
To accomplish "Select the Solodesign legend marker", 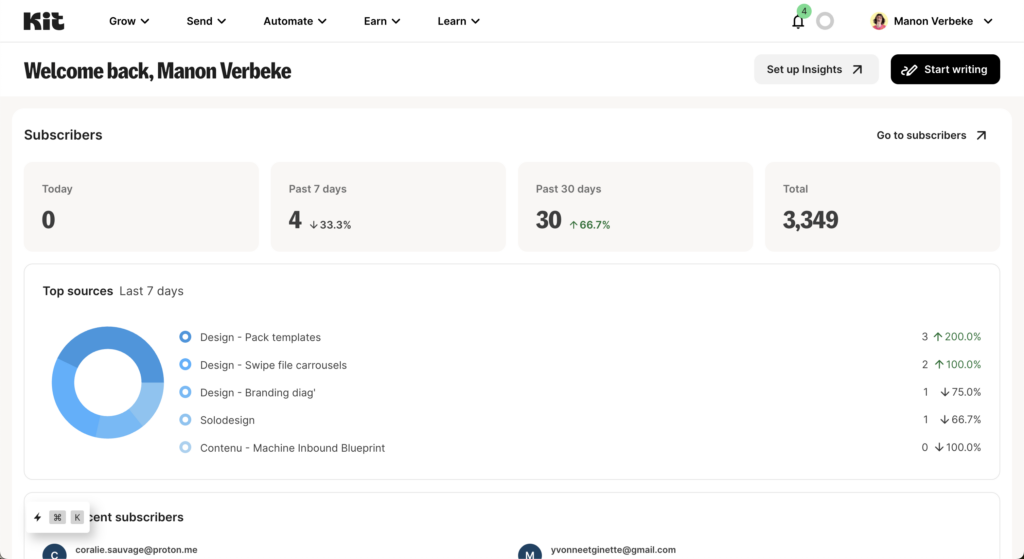I will (x=185, y=420).
